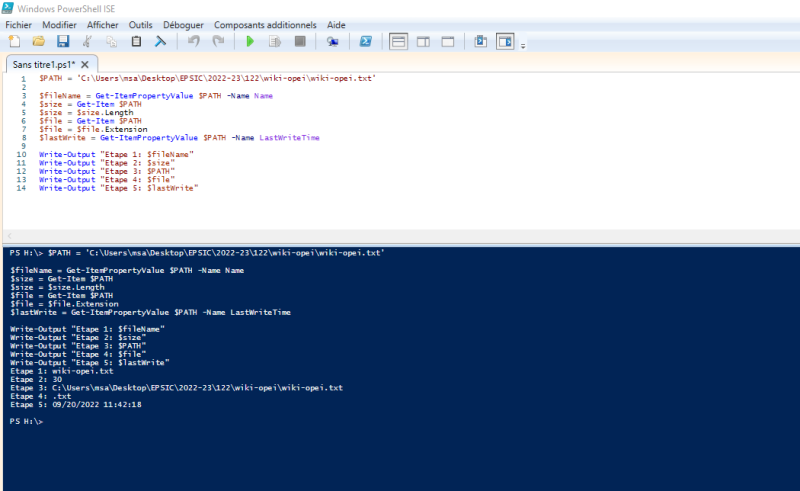Run selection icon in toolbar
Image resolution: width=800 pixels, height=491 pixels.
coord(275,41)
